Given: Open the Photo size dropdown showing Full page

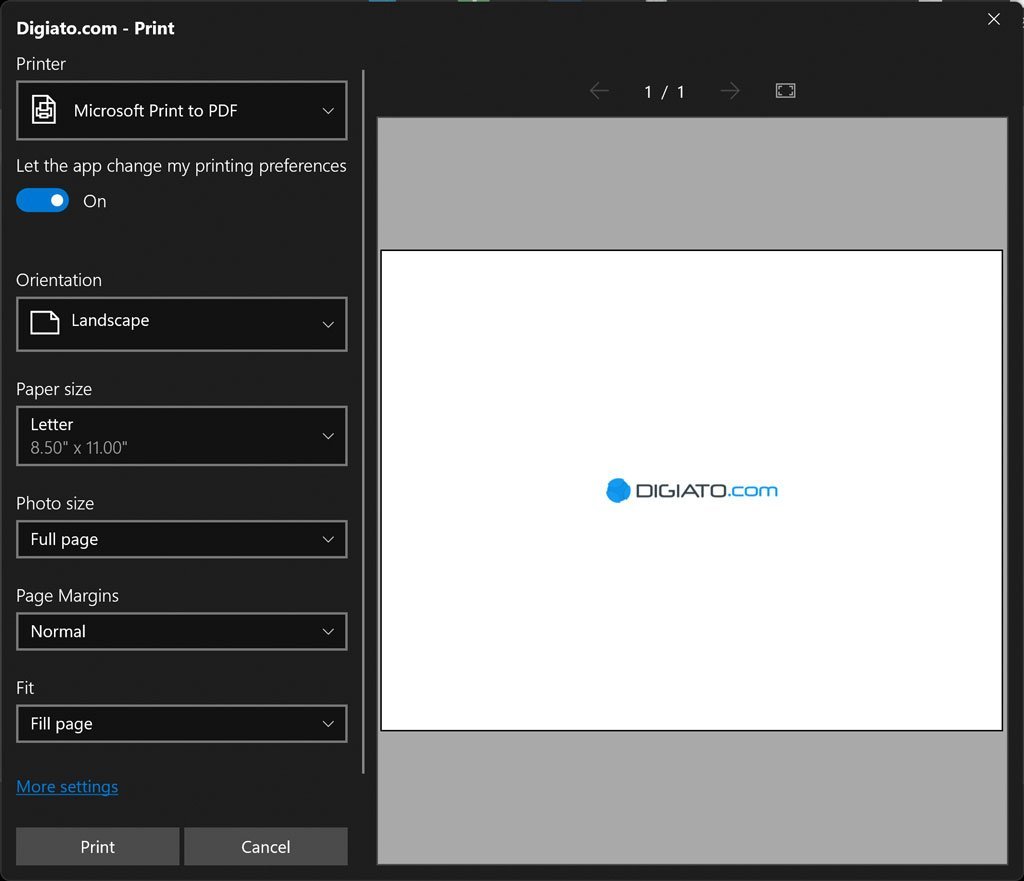Looking at the screenshot, I should coord(182,539).
